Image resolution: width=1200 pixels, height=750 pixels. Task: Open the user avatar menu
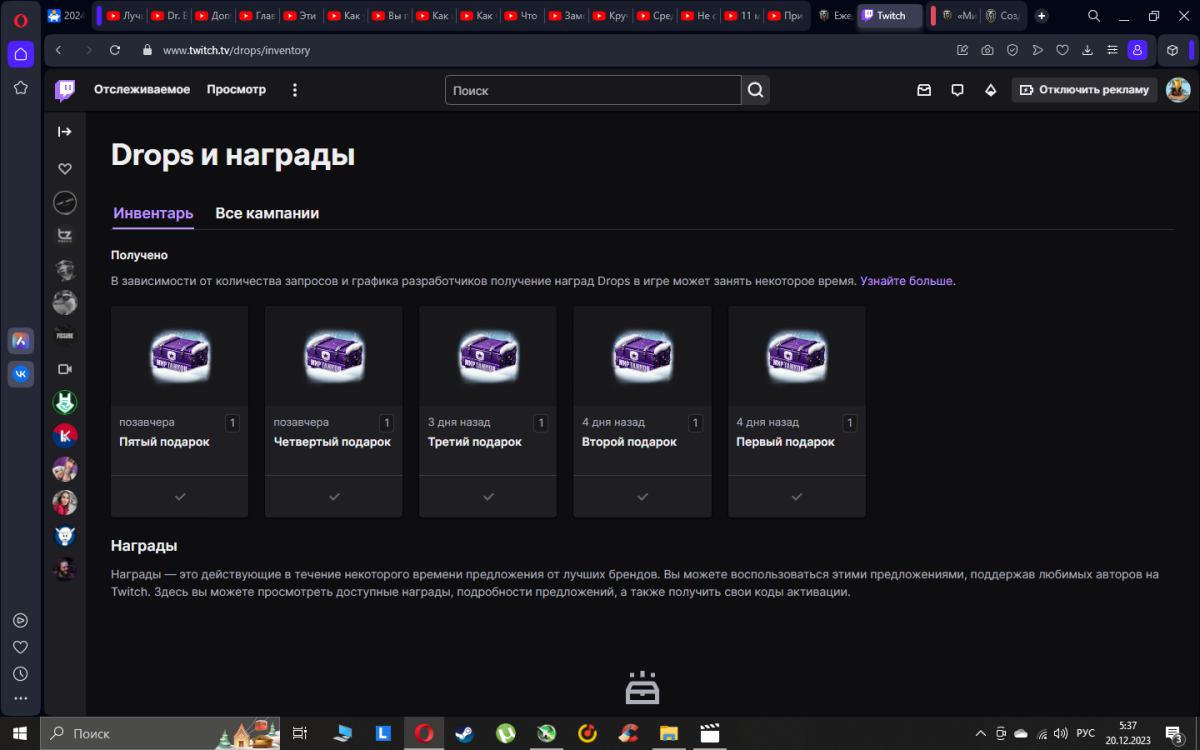[1178, 90]
